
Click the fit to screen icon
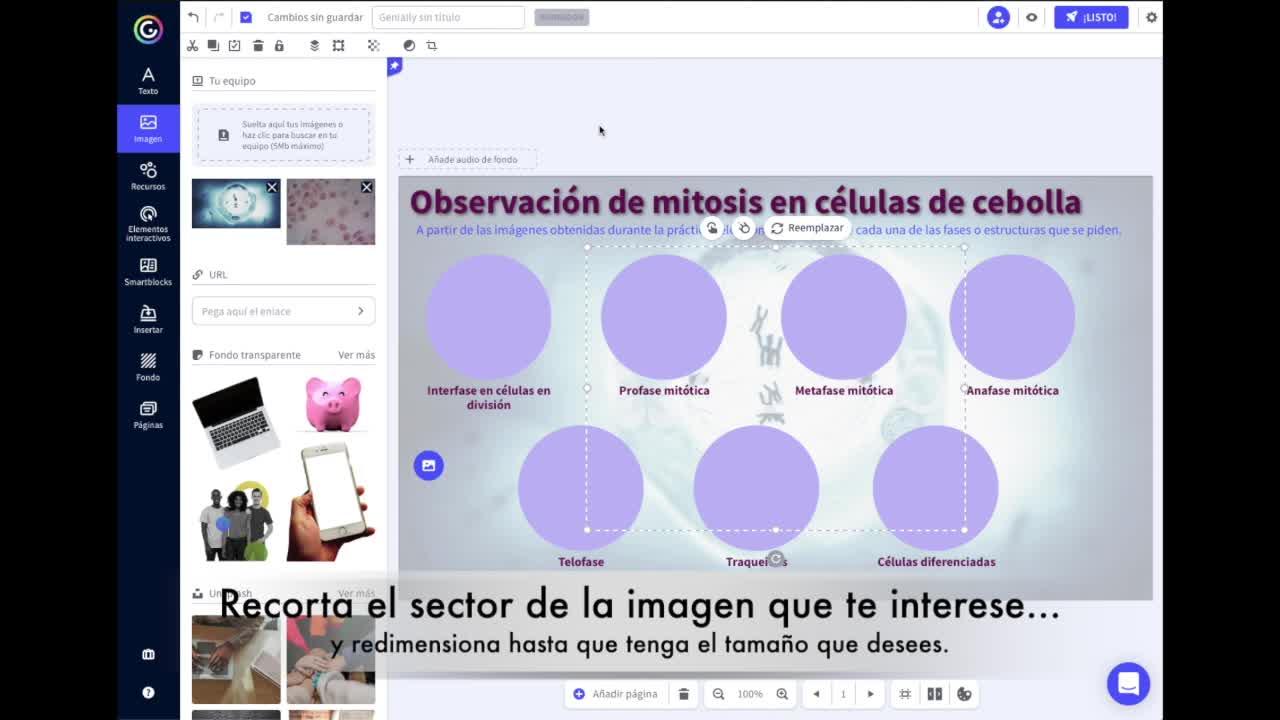pos(905,694)
